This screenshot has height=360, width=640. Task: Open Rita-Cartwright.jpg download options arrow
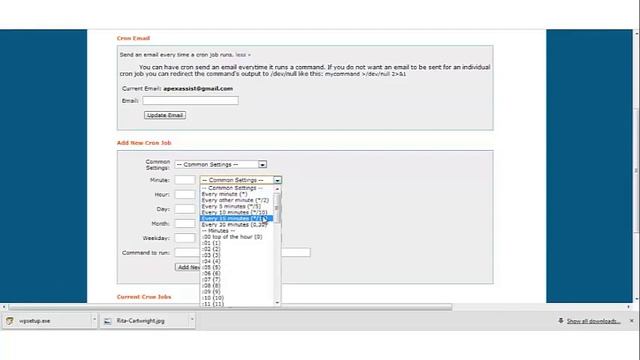point(192,320)
